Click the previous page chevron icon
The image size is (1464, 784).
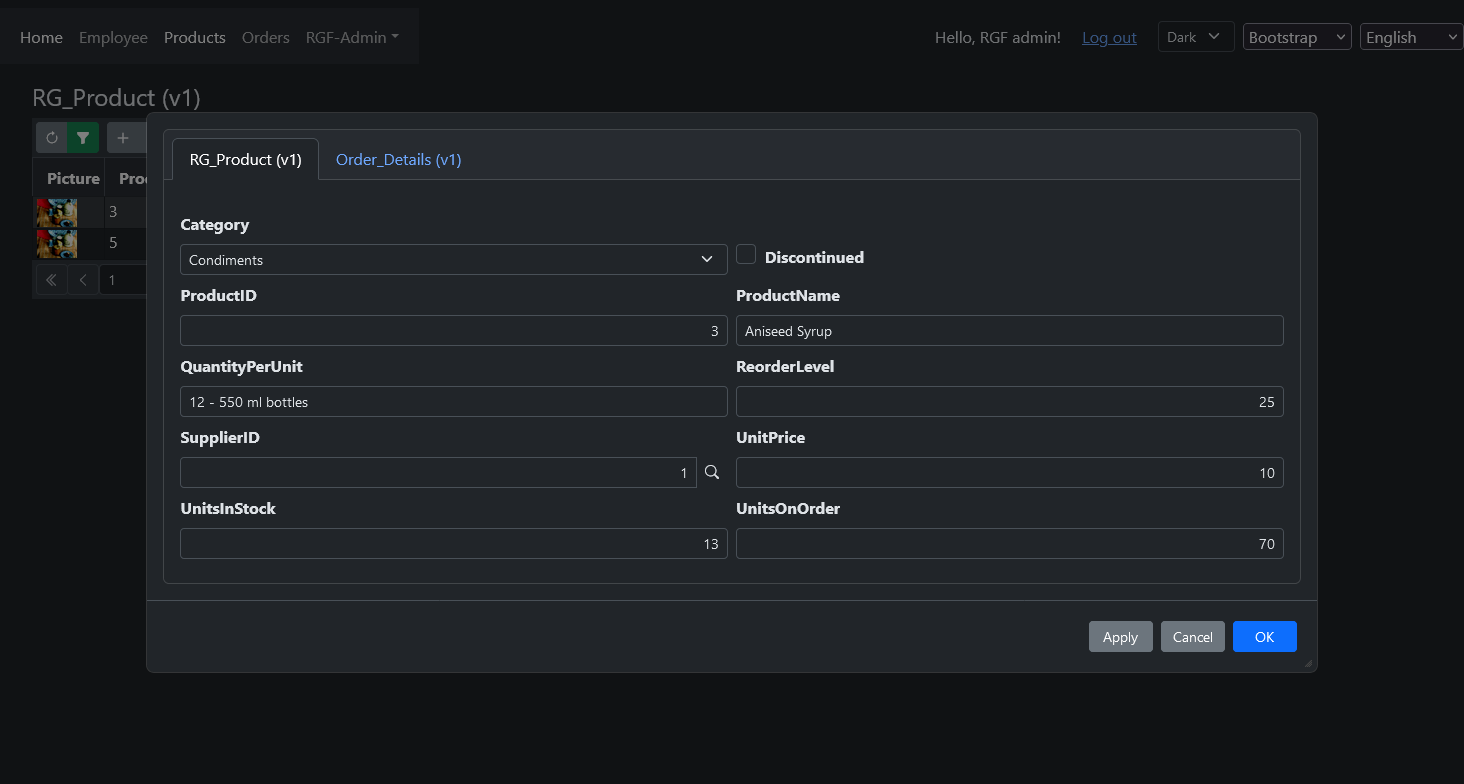(x=83, y=280)
